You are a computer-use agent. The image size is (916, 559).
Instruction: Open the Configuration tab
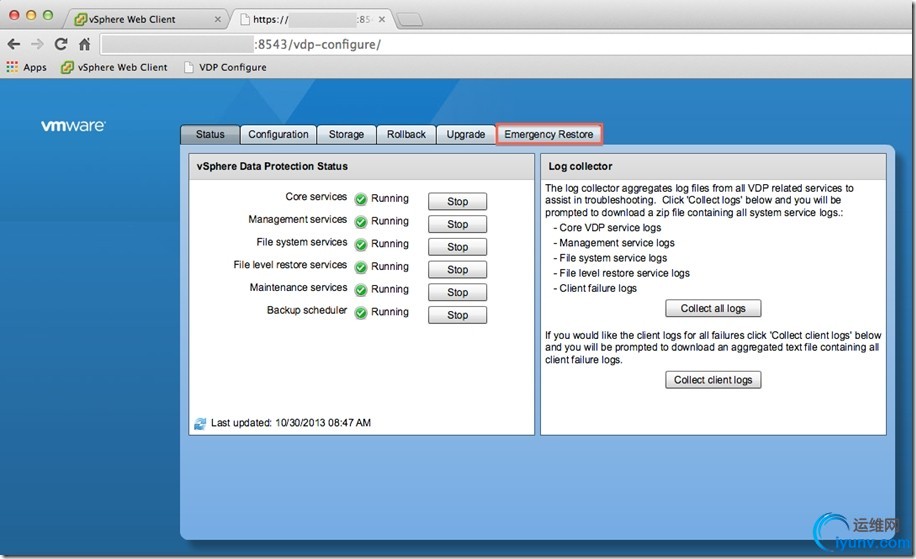(x=278, y=134)
